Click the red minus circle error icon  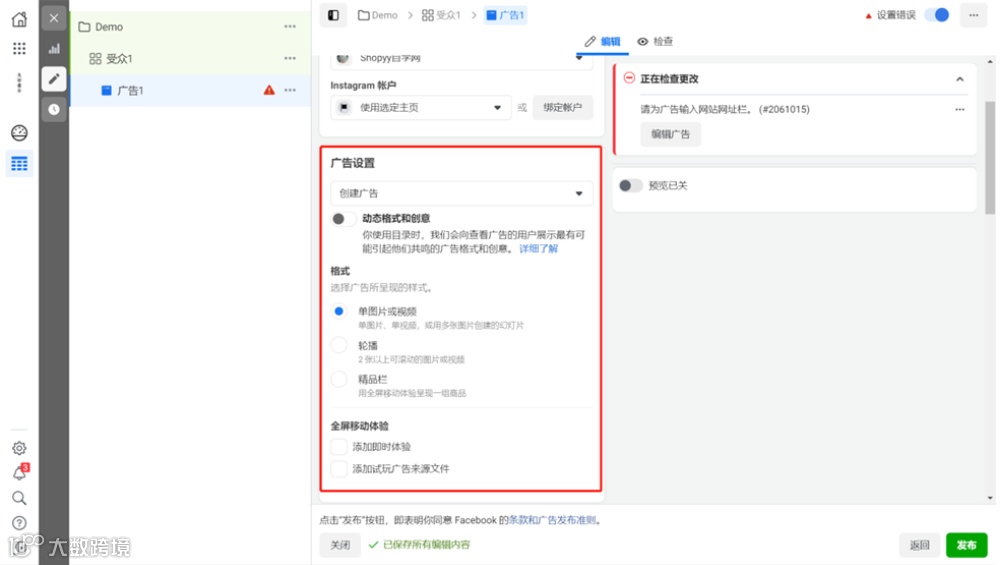[x=629, y=77]
